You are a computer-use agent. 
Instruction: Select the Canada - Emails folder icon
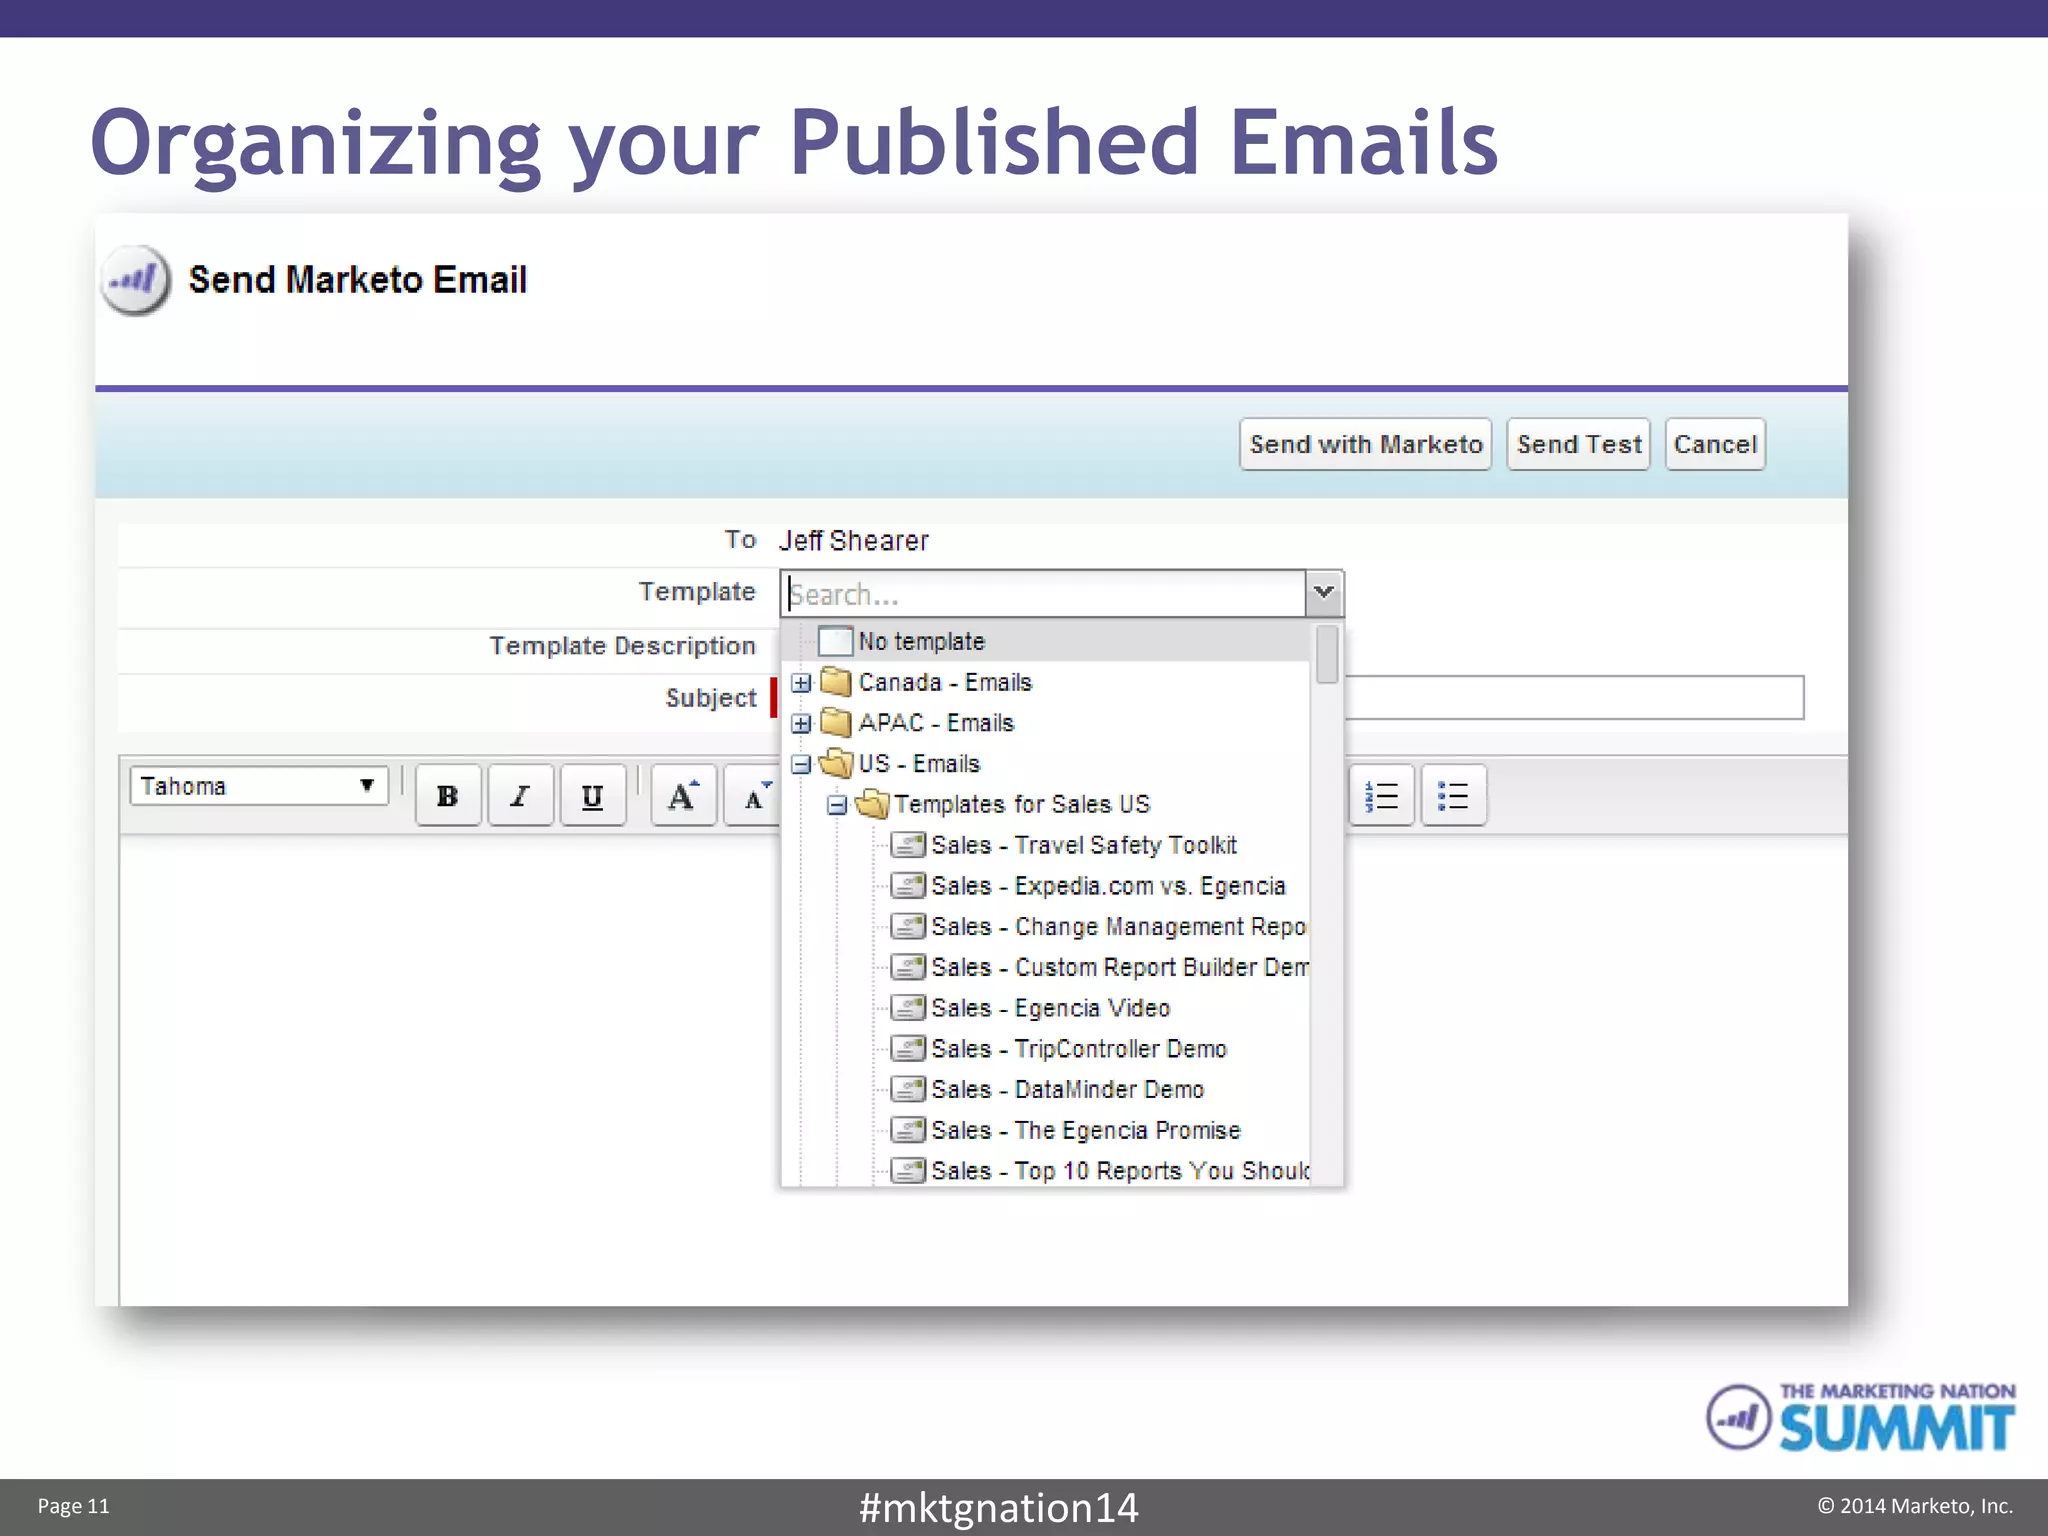836,682
